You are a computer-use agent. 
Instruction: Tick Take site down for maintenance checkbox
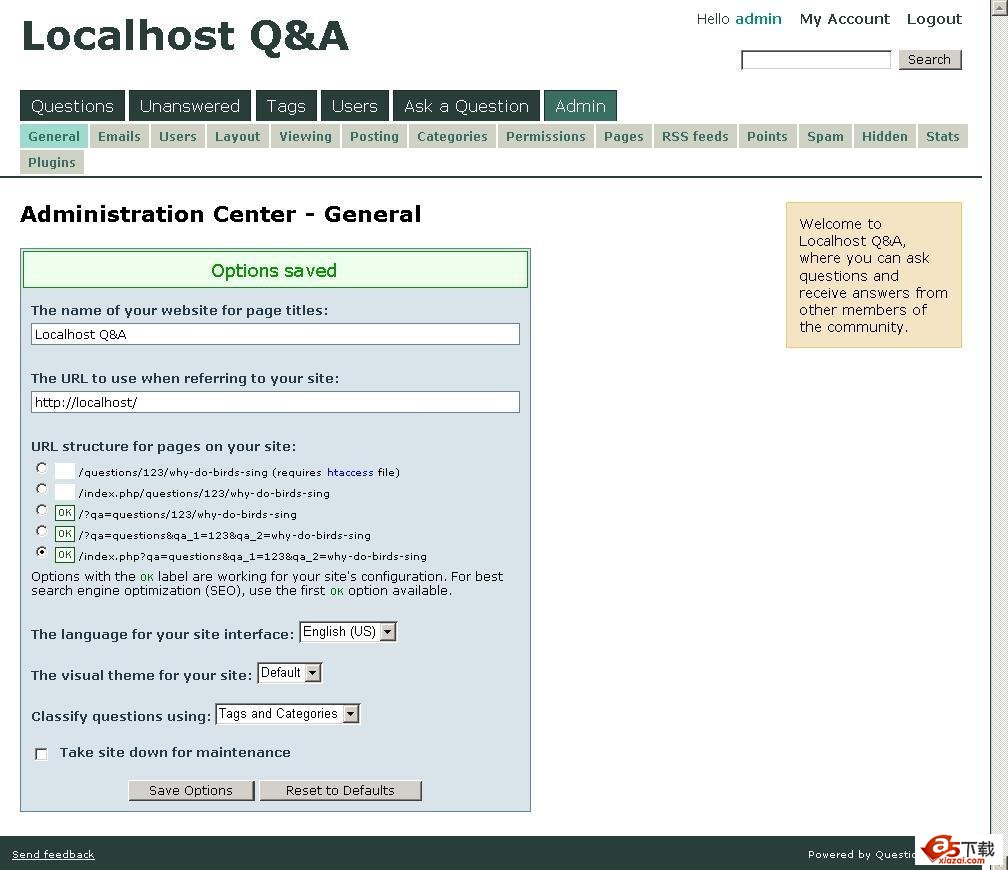41,754
